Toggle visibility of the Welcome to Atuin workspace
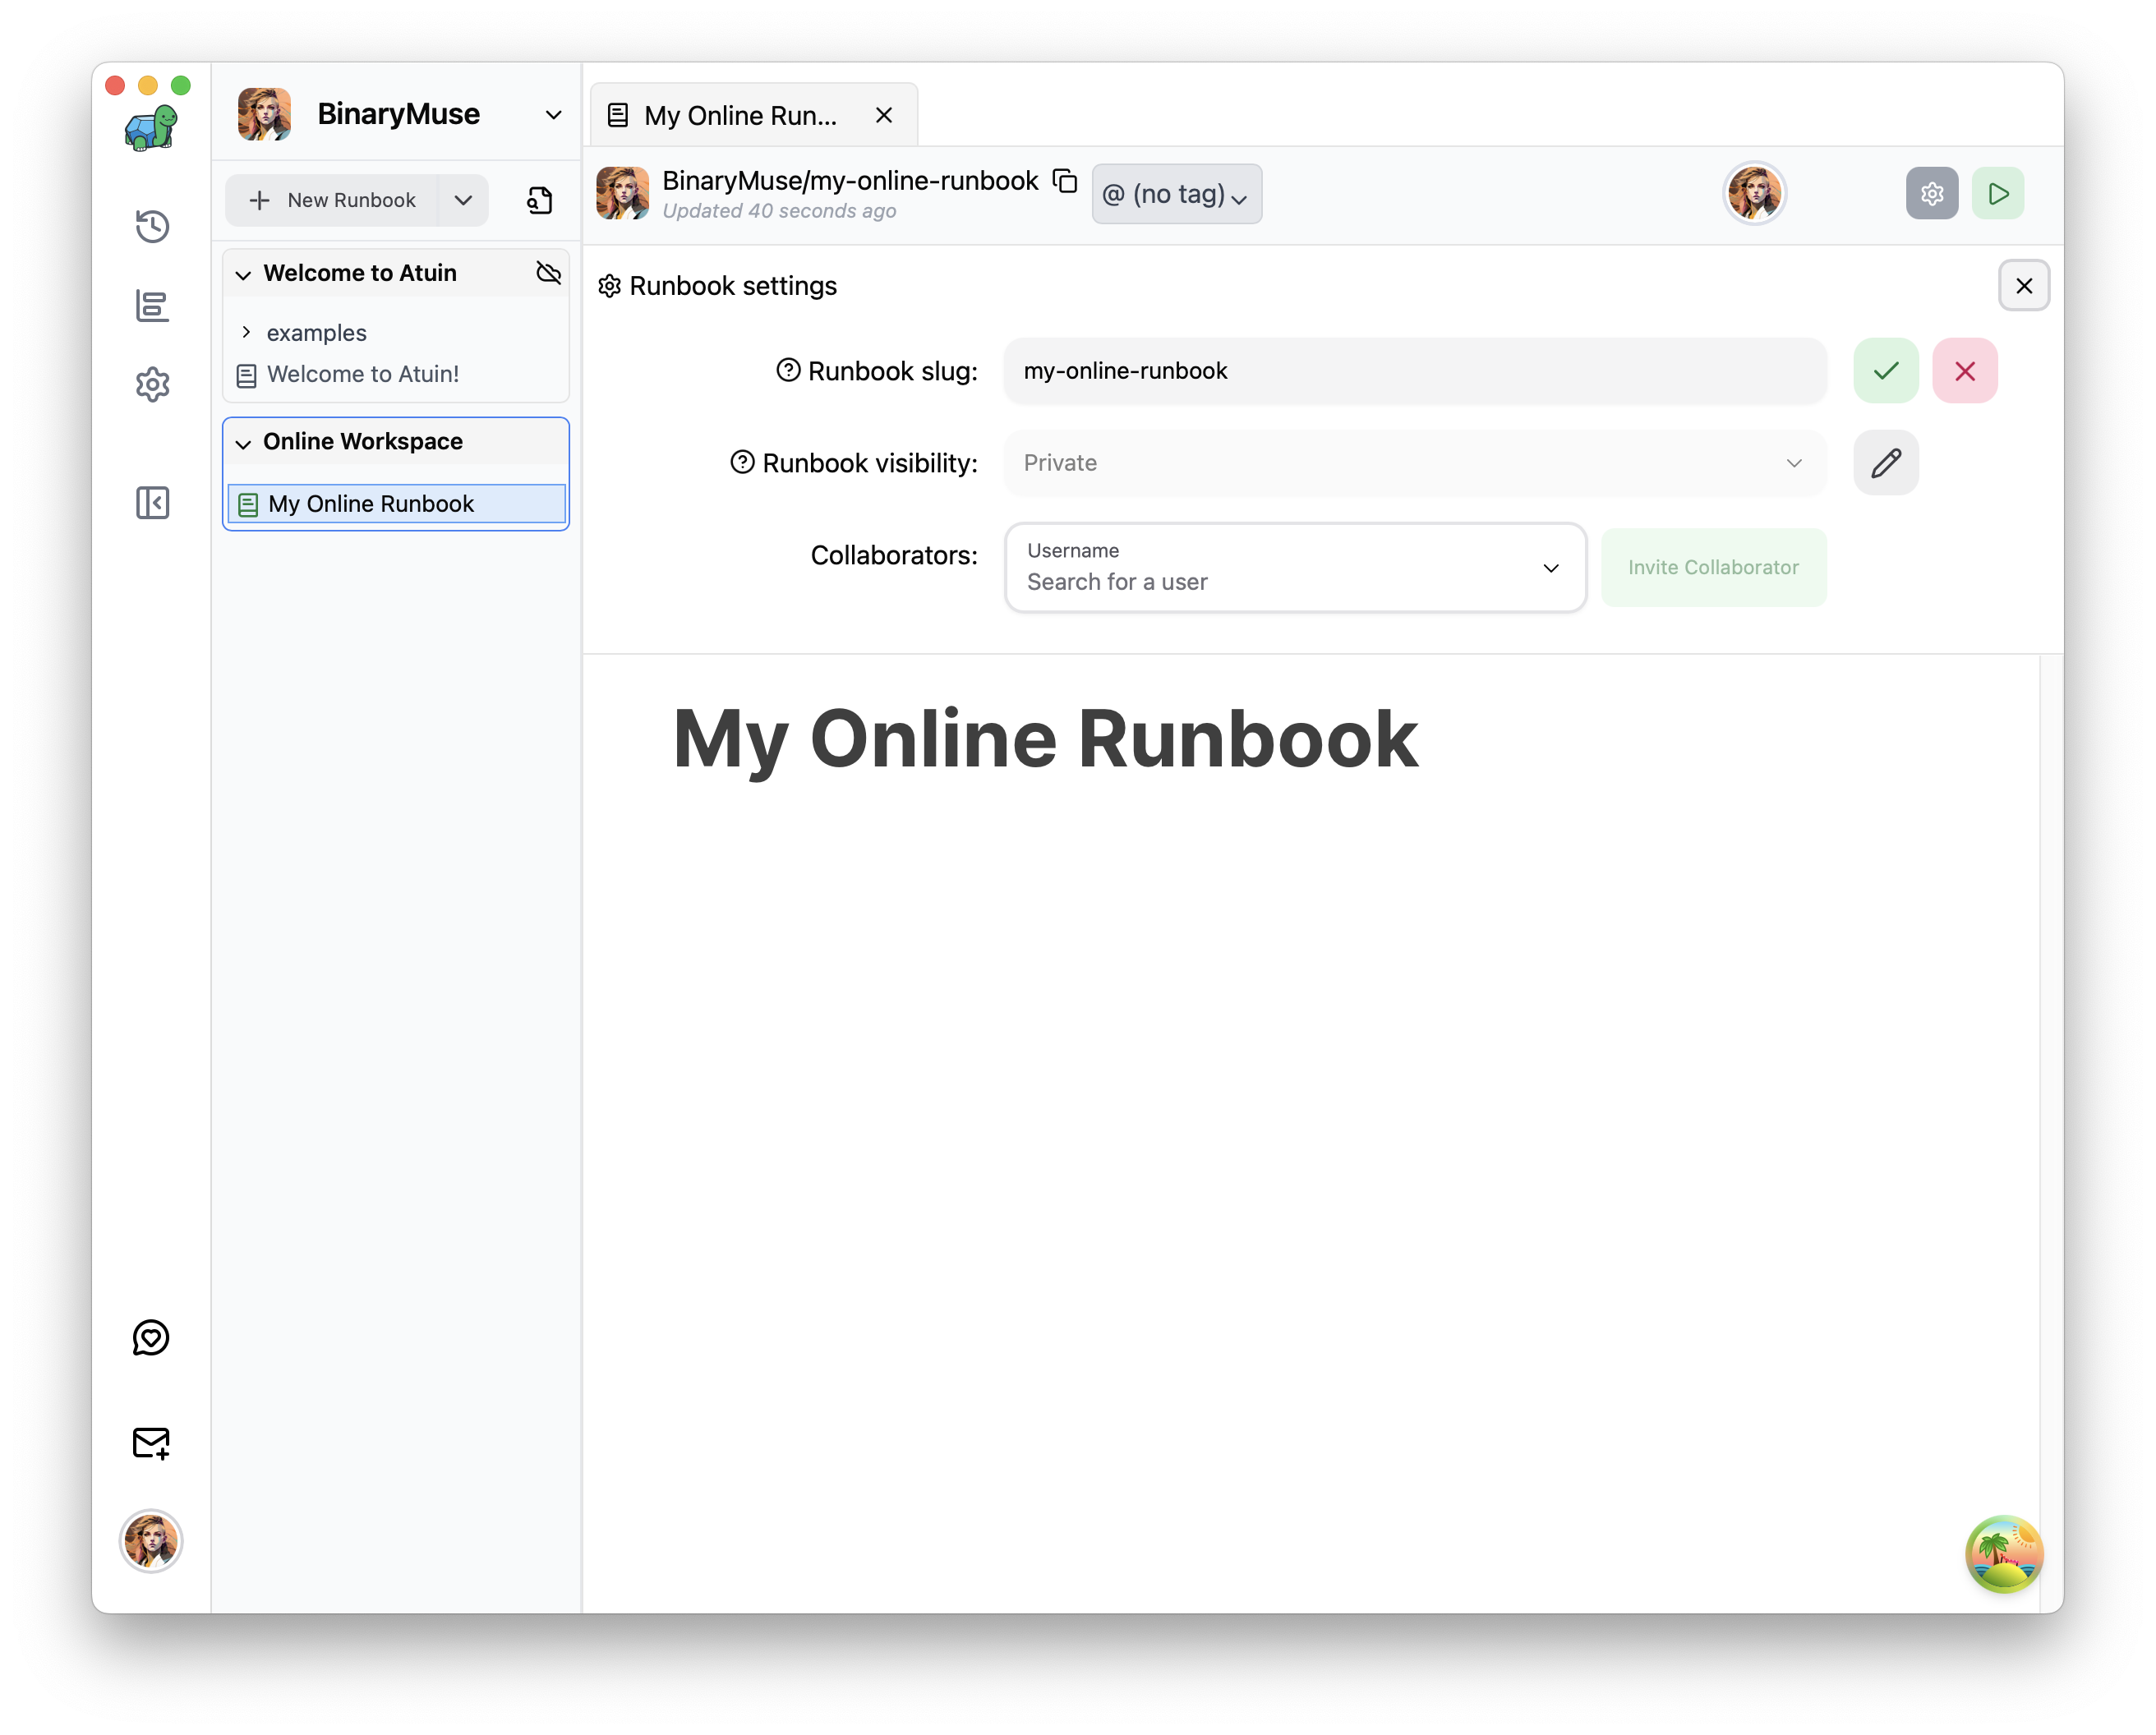 548,272
